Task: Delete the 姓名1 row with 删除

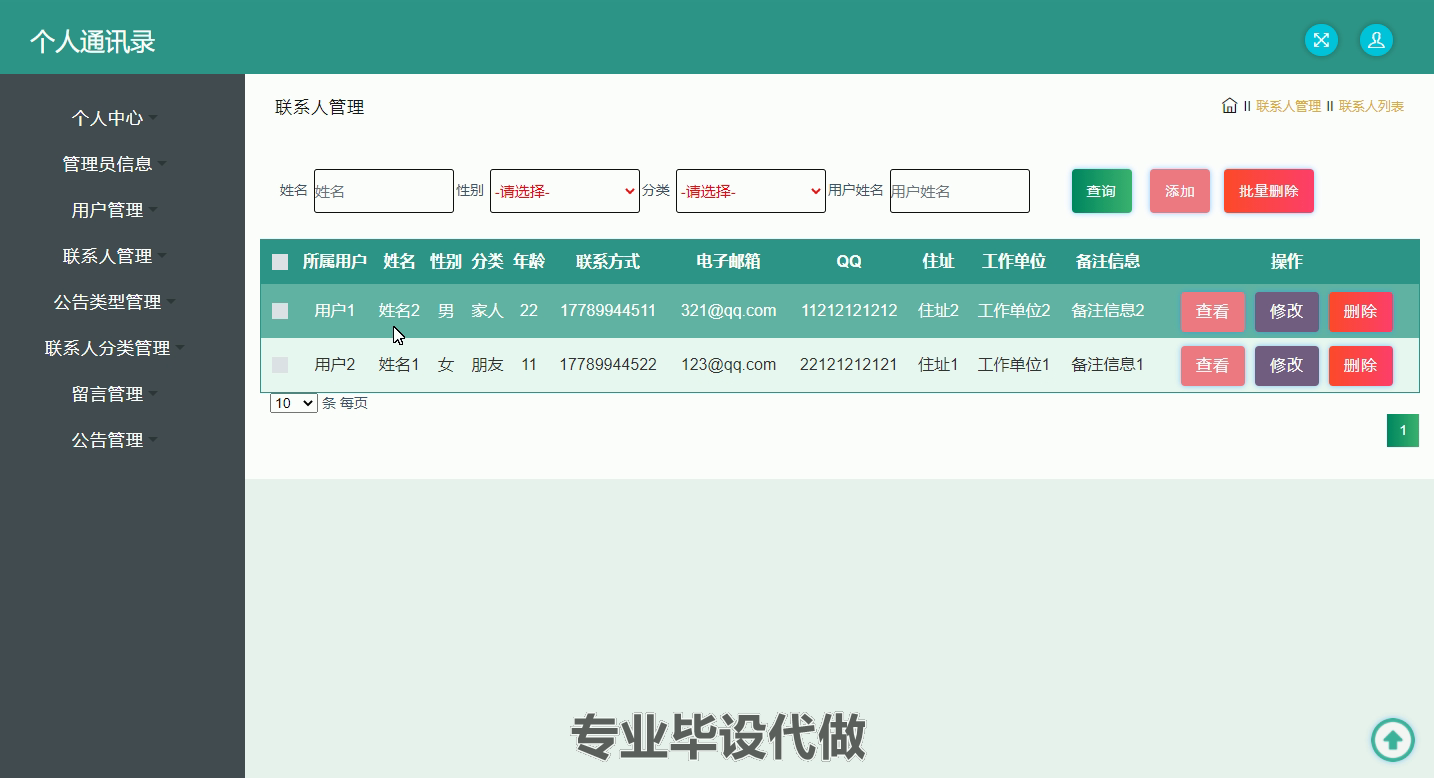Action: (x=1361, y=366)
